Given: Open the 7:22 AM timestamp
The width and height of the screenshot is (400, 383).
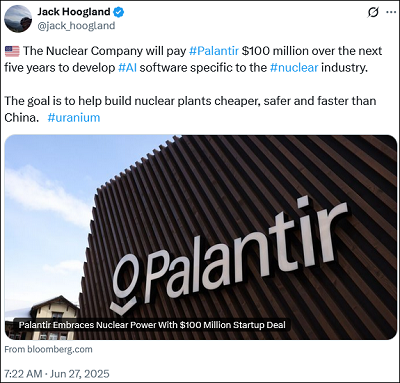Looking at the screenshot, I should [23, 374].
